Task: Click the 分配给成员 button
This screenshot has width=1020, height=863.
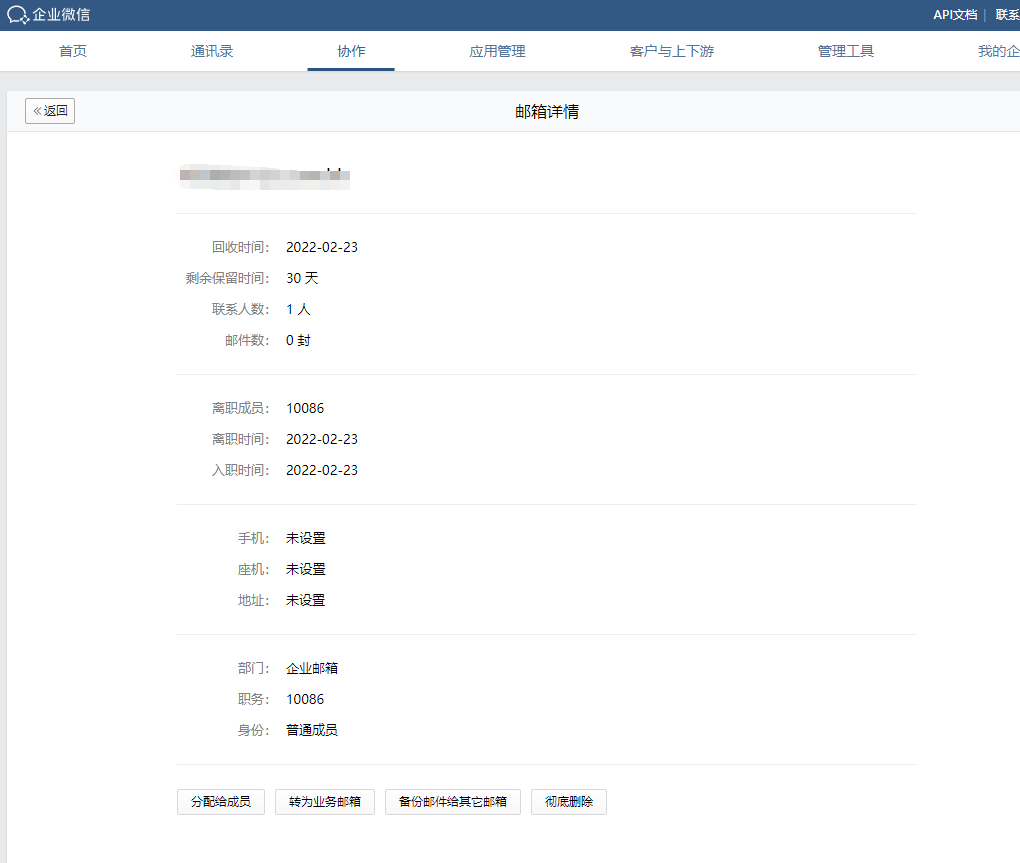Action: (x=220, y=802)
